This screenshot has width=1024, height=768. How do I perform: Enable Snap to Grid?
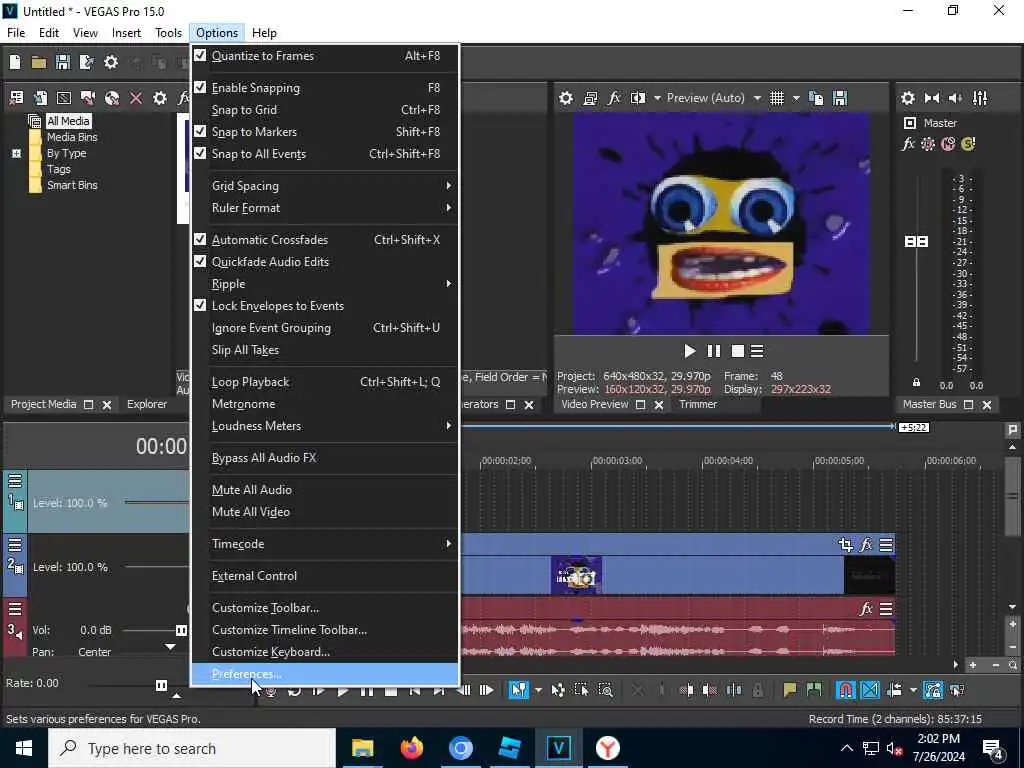click(325, 110)
